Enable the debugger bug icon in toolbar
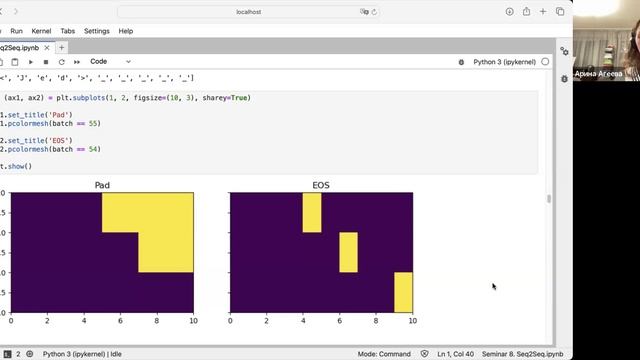Screen dimensions: 640x360 pos(461,62)
